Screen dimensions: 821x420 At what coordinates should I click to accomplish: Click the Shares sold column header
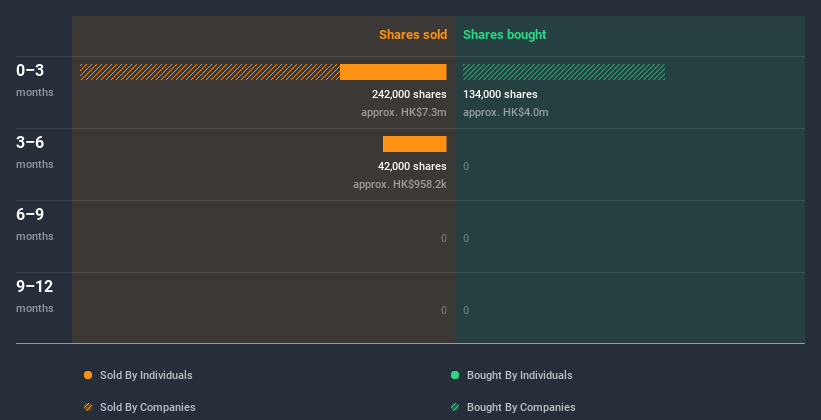tap(413, 35)
